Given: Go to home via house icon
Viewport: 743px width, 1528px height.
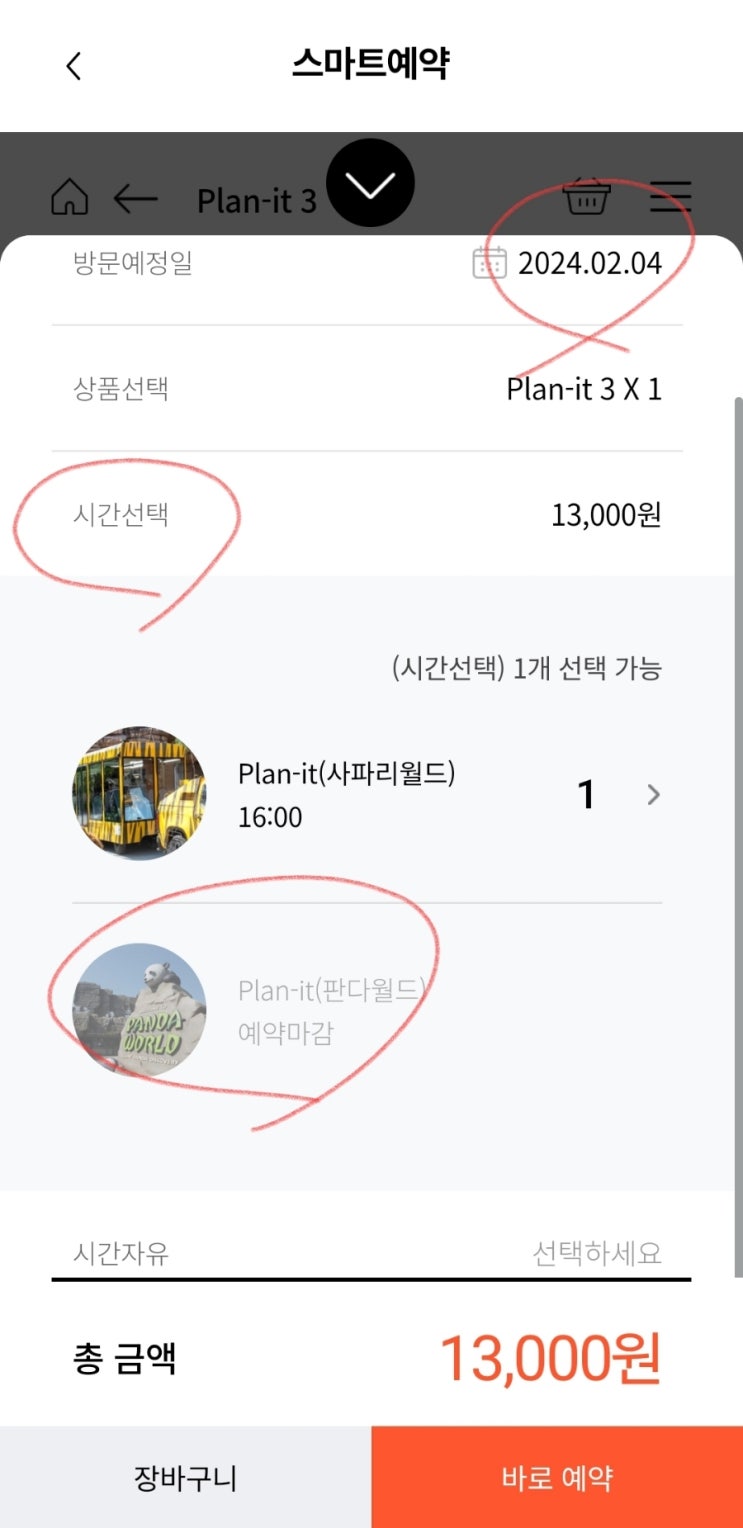Looking at the screenshot, I should pos(70,198).
